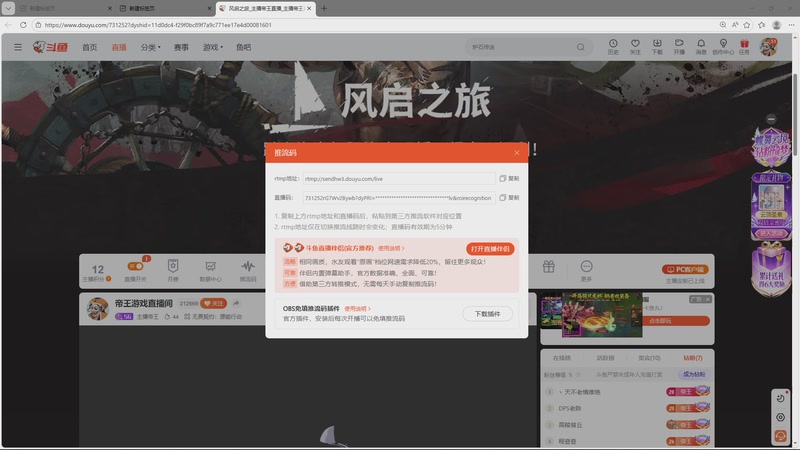Open the 云顶圣景 purple promo card
800x450 pixels.
click(x=771, y=207)
